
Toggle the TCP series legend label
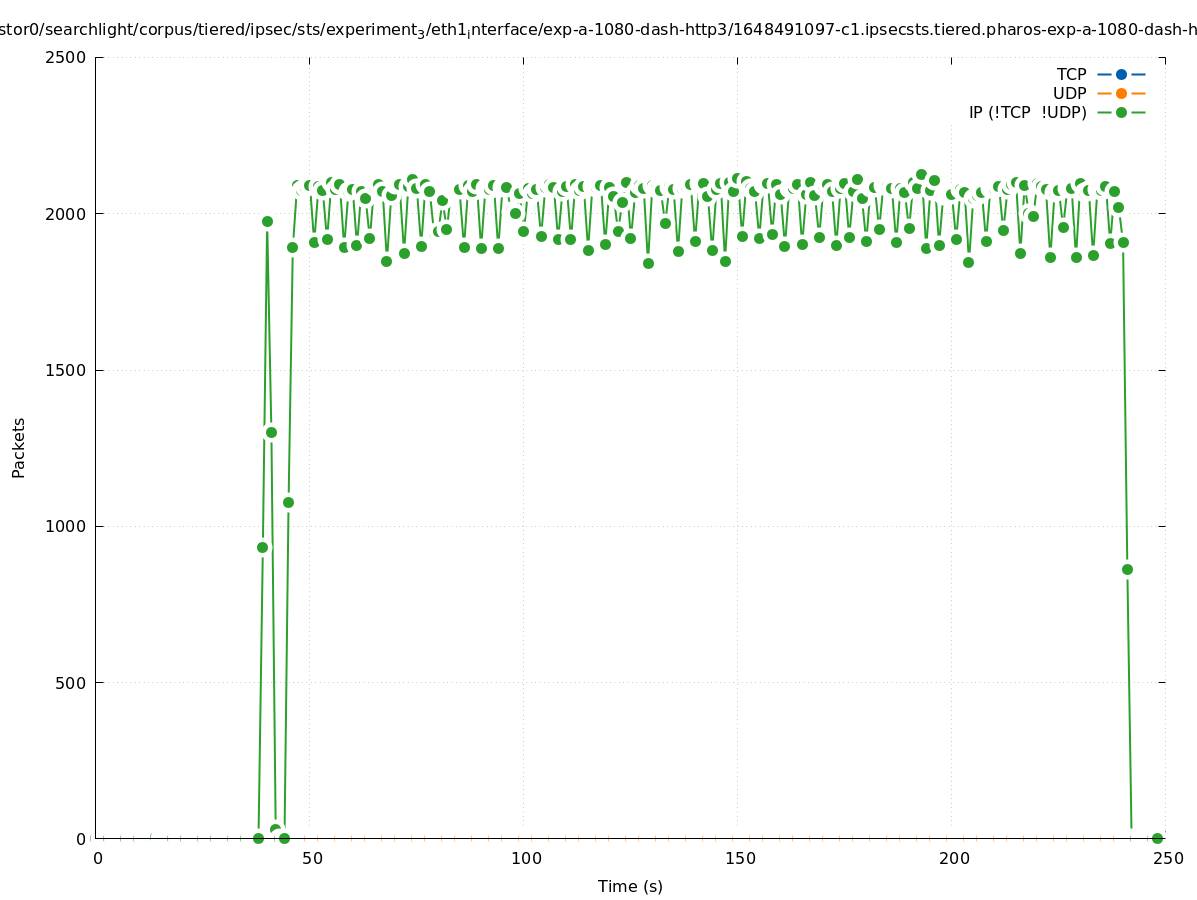[1071, 74]
